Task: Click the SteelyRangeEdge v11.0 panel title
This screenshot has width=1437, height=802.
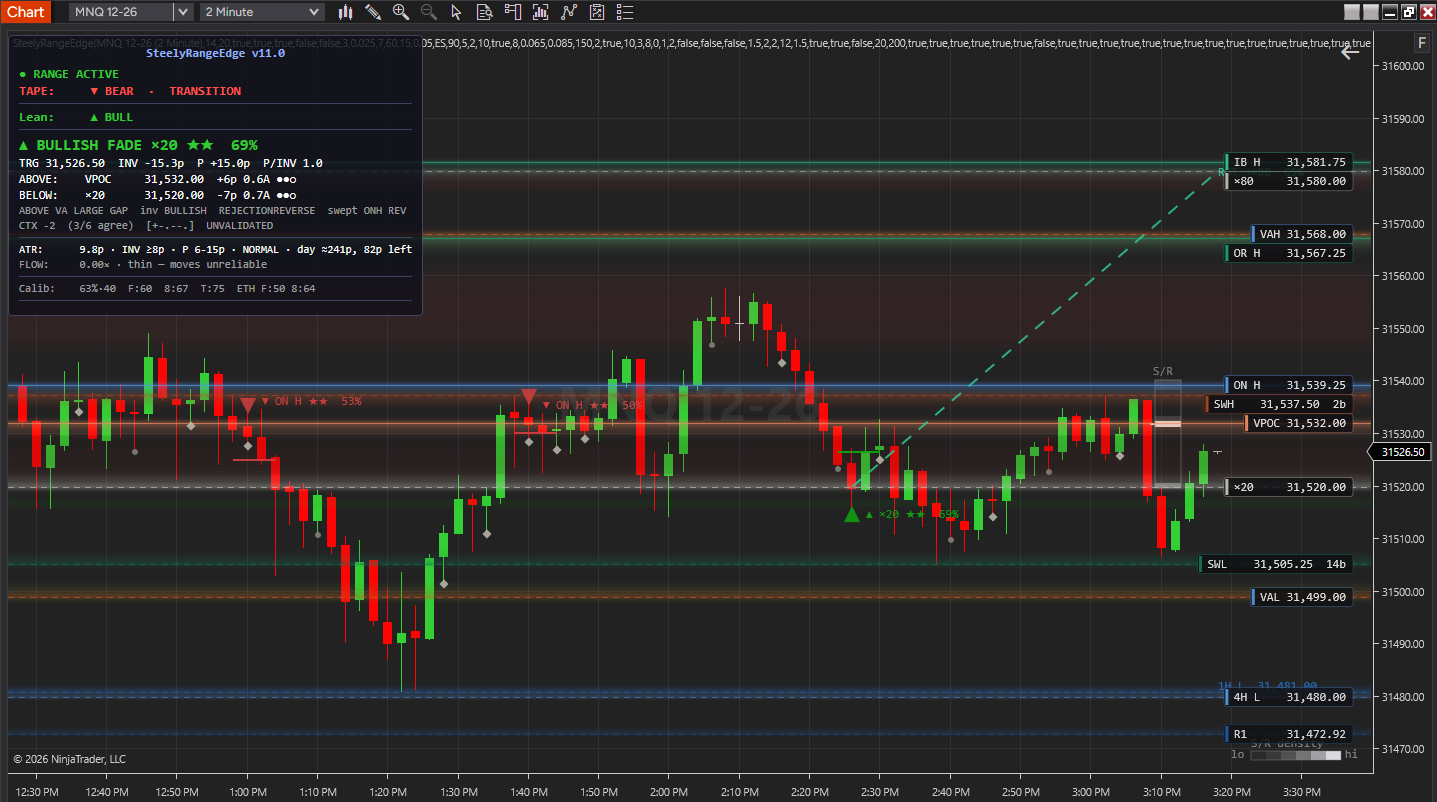Action: pyautogui.click(x=215, y=54)
